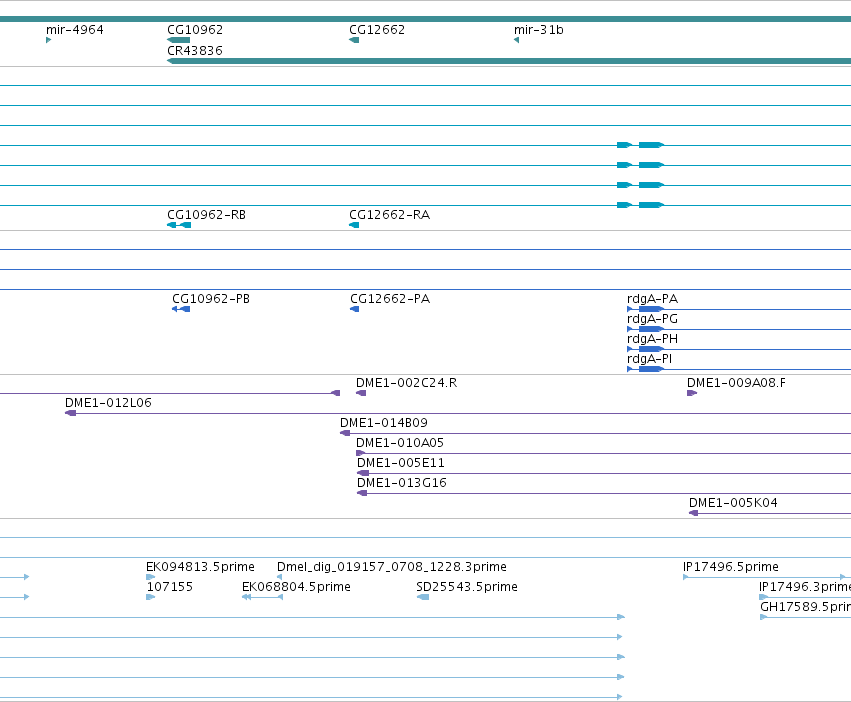
Task: Select the rdgA-PA exon block
Action: tap(651, 309)
